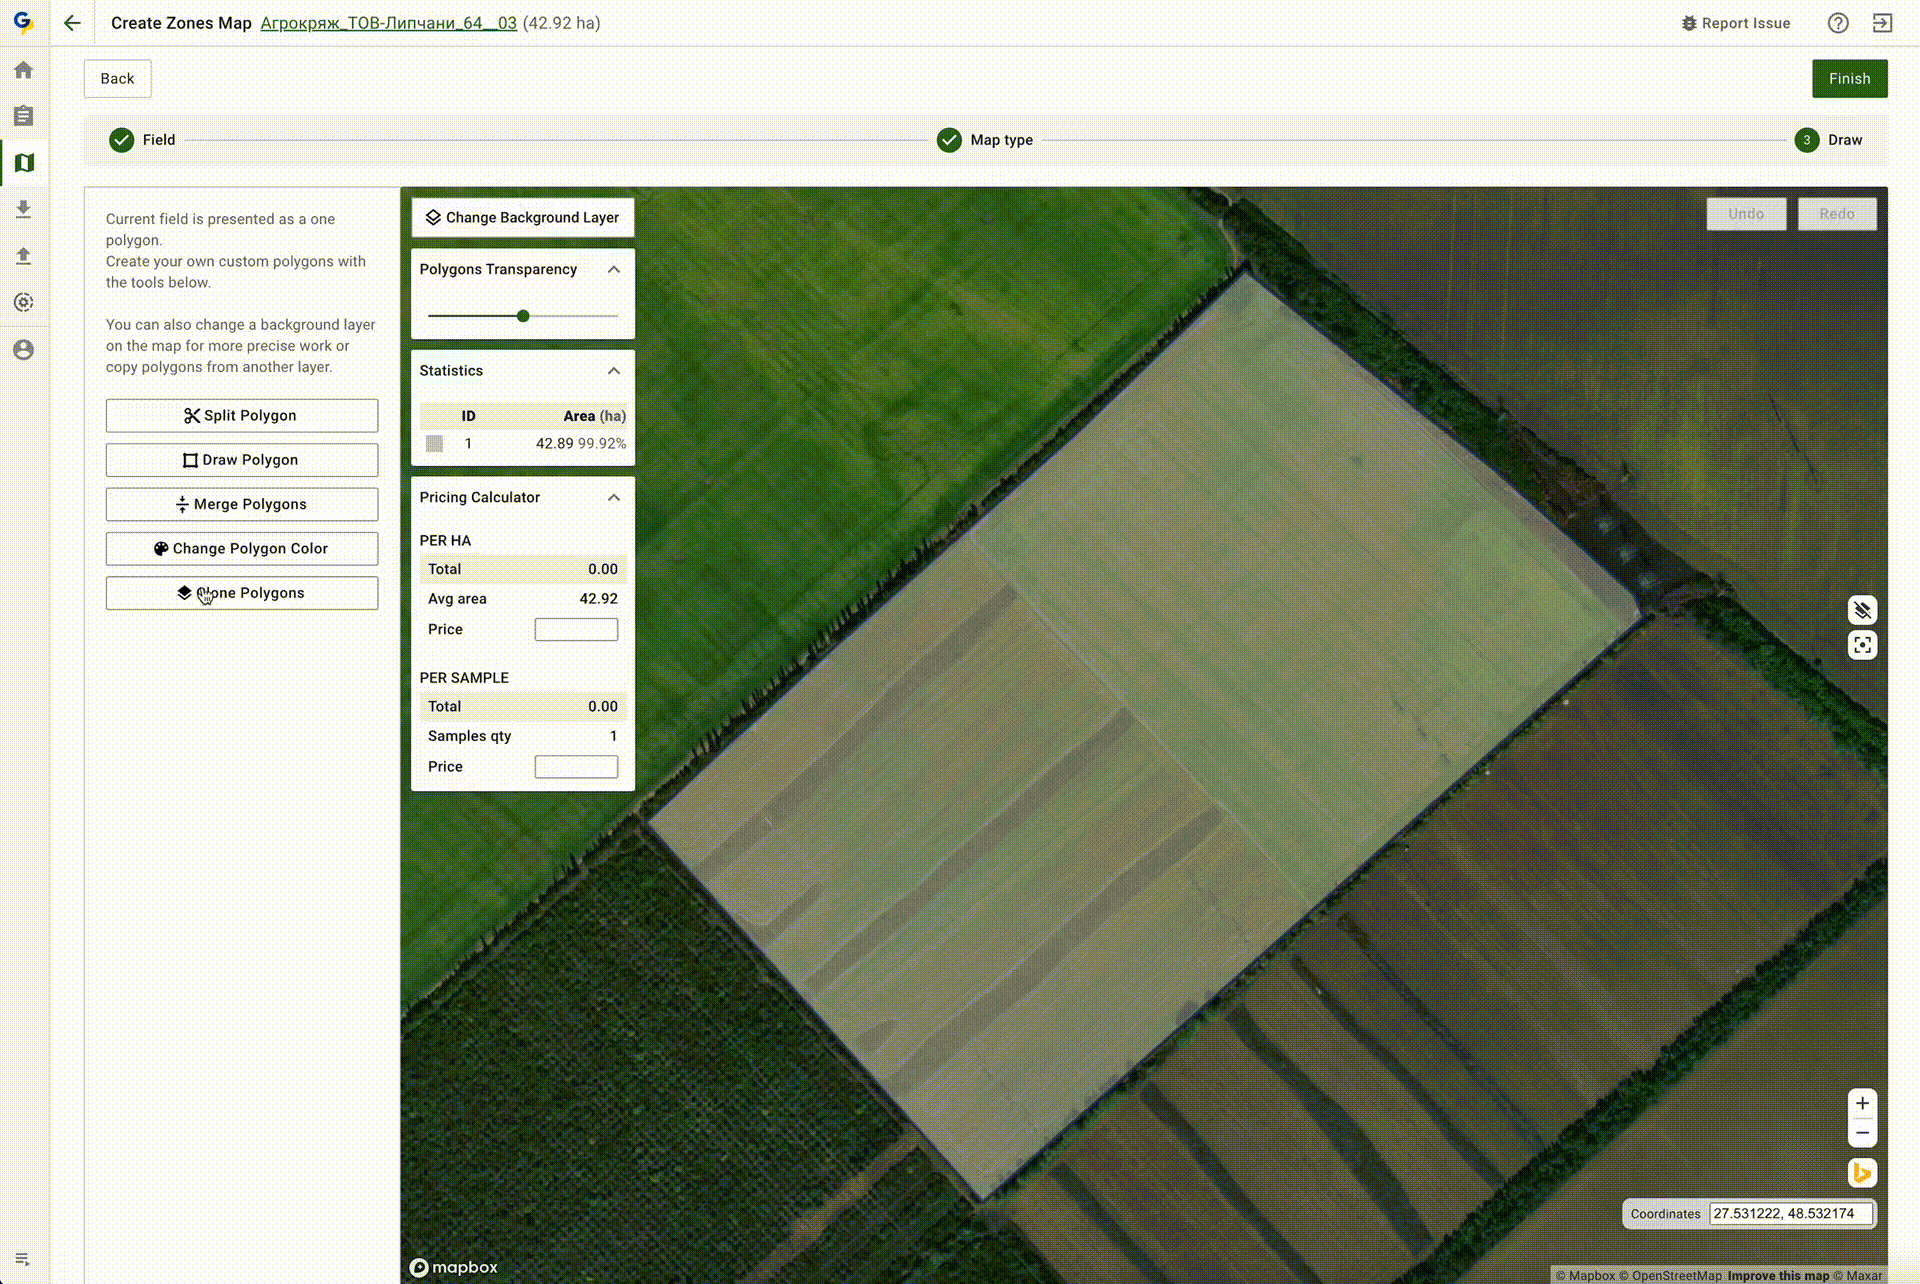The height and width of the screenshot is (1284, 1920).
Task: Toggle the polygon layers visibility icon
Action: coord(1862,609)
